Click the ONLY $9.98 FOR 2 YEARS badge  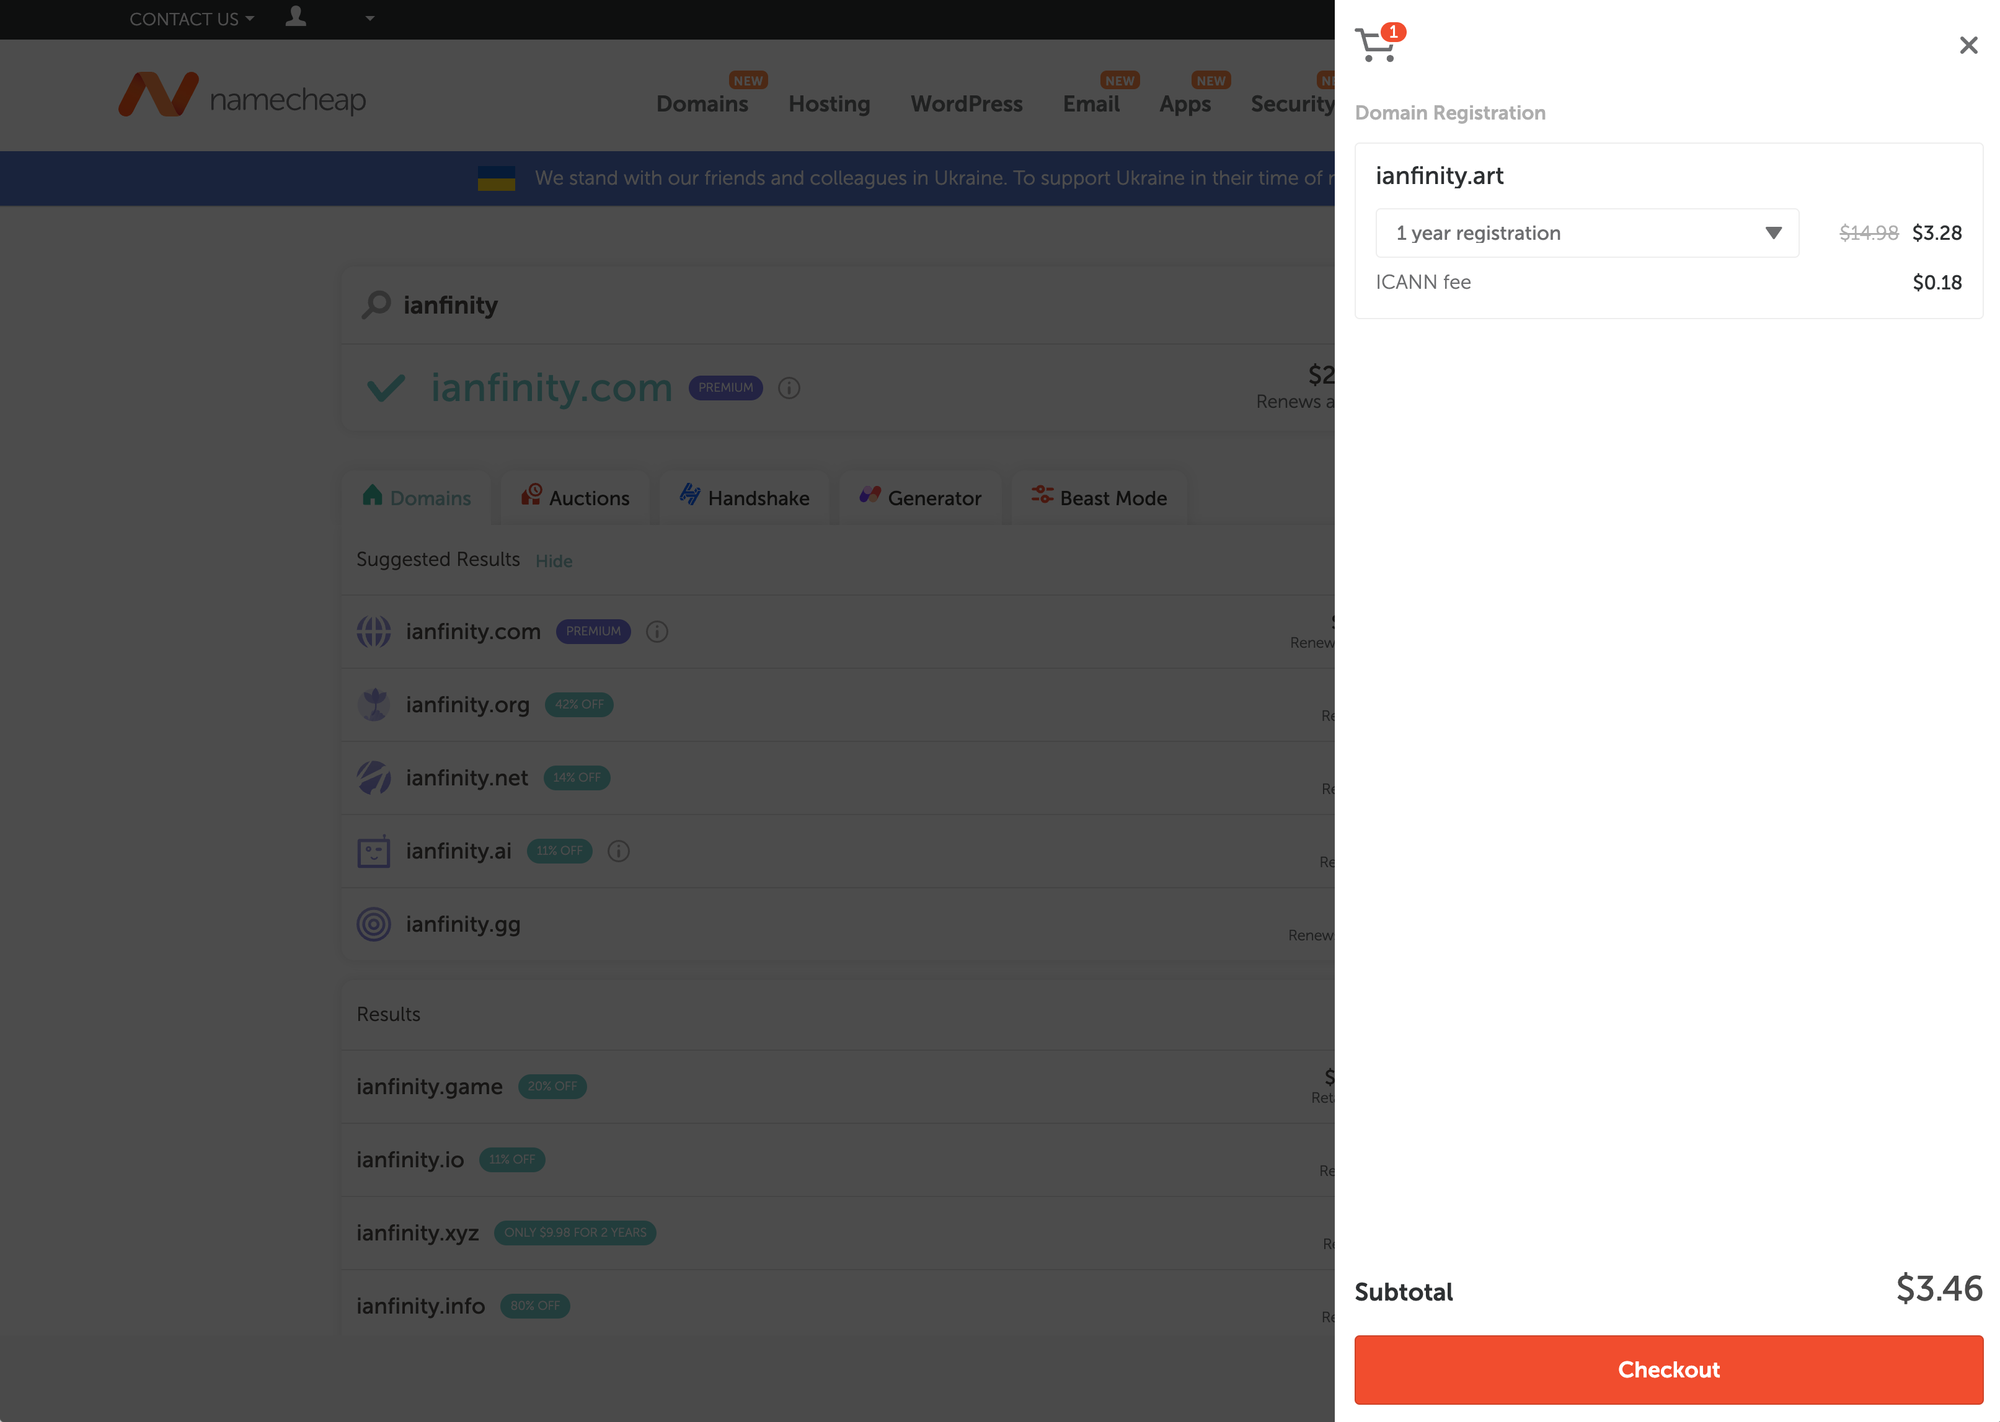point(575,1233)
